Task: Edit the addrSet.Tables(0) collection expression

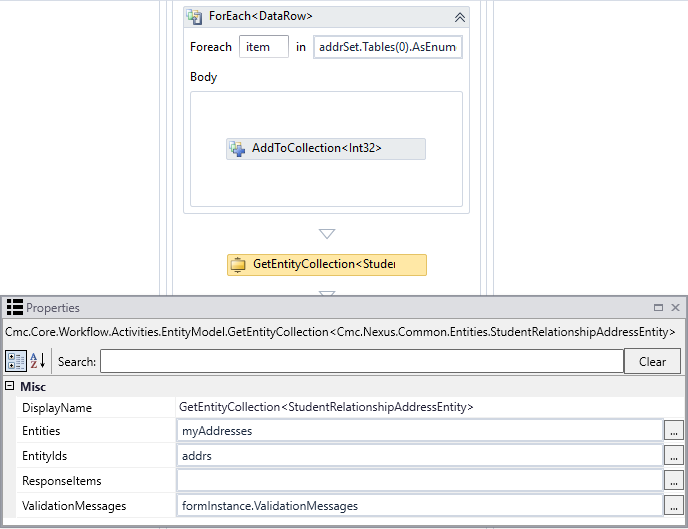Action: point(387,47)
